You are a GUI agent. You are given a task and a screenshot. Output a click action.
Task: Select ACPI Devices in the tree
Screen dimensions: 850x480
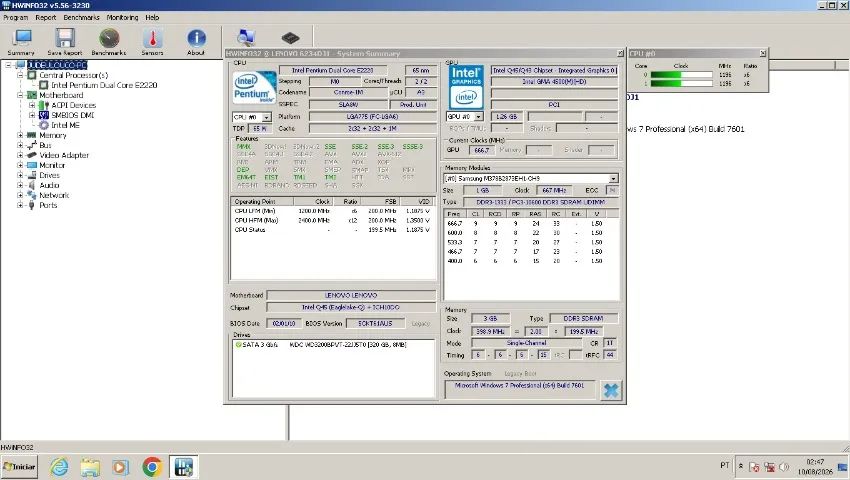click(74, 105)
